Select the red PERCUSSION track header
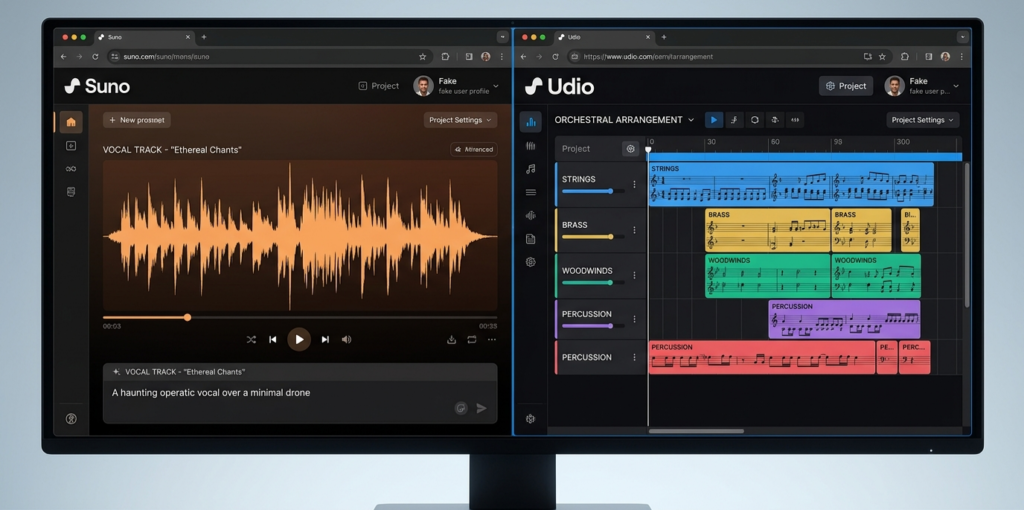Image resolution: width=1024 pixels, height=510 pixels. 600,357
